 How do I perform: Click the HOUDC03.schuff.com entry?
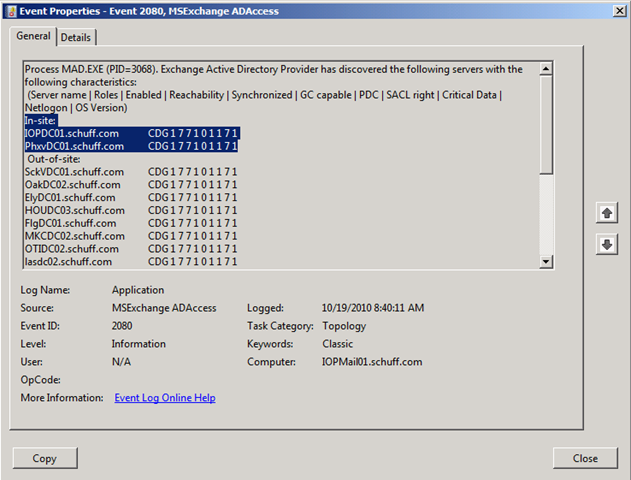click(131, 210)
